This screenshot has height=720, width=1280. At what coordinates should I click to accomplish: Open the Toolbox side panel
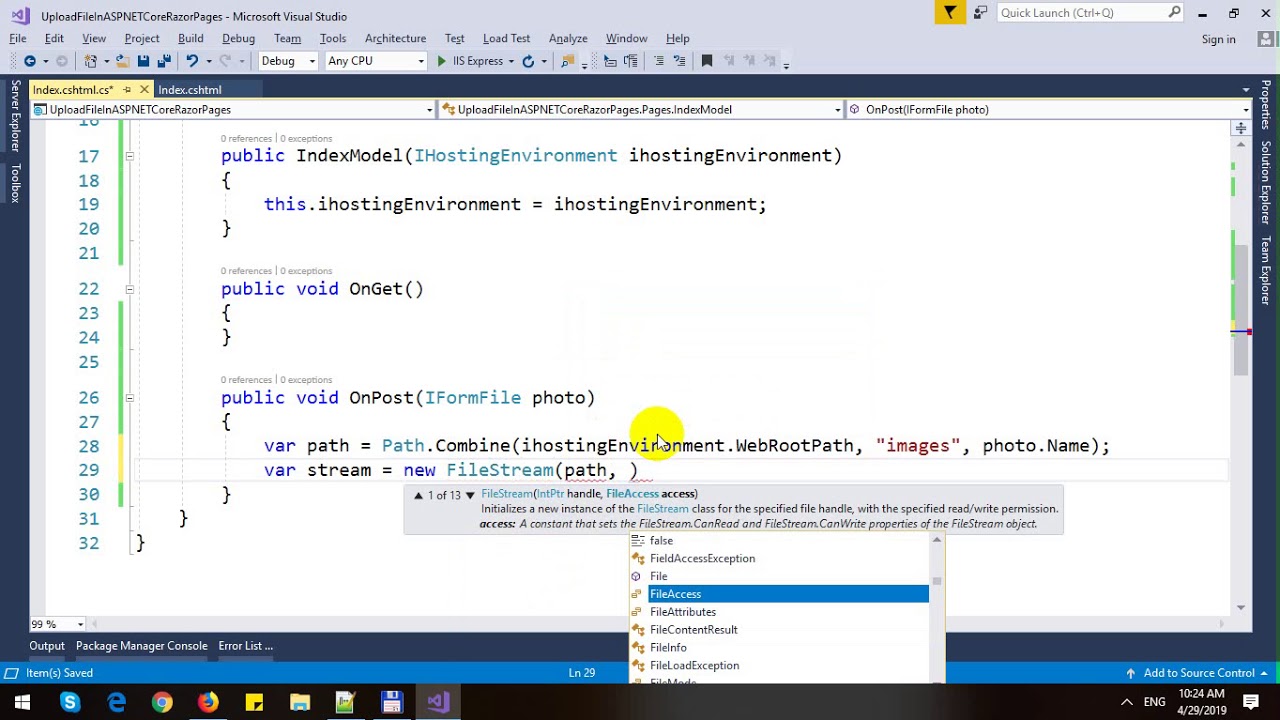pos(15,184)
